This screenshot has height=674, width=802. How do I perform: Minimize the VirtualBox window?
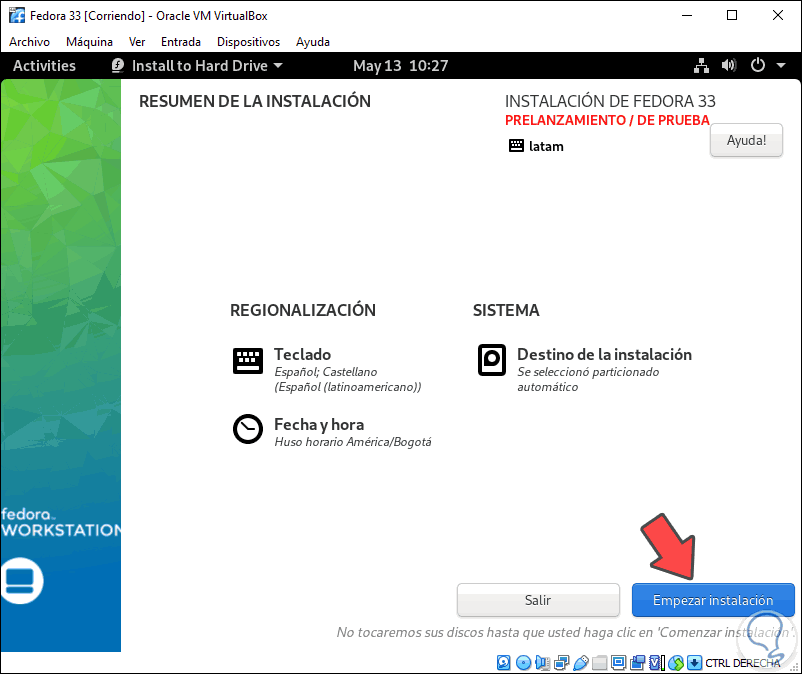coord(687,15)
